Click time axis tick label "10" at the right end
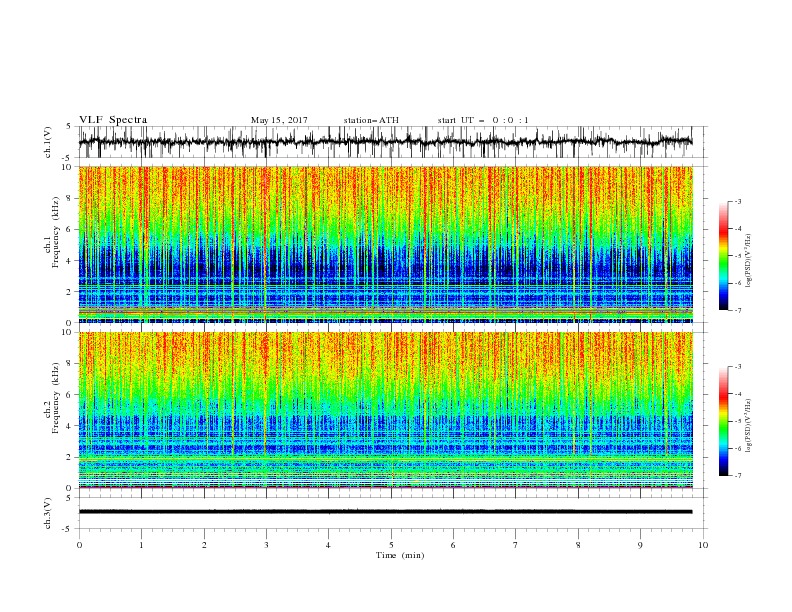This screenshot has width=792, height=612. coord(703,545)
